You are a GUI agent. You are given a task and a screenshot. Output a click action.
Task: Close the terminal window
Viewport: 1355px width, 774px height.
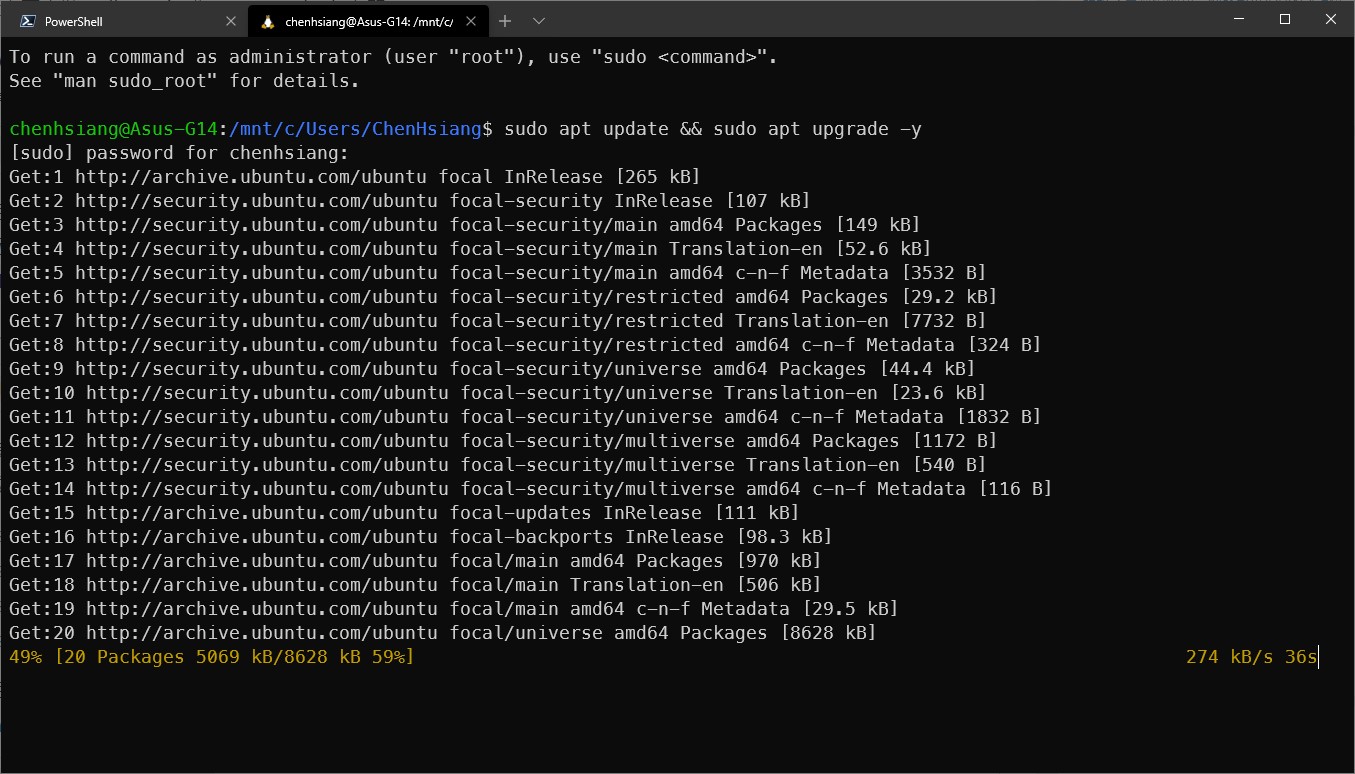click(1331, 19)
